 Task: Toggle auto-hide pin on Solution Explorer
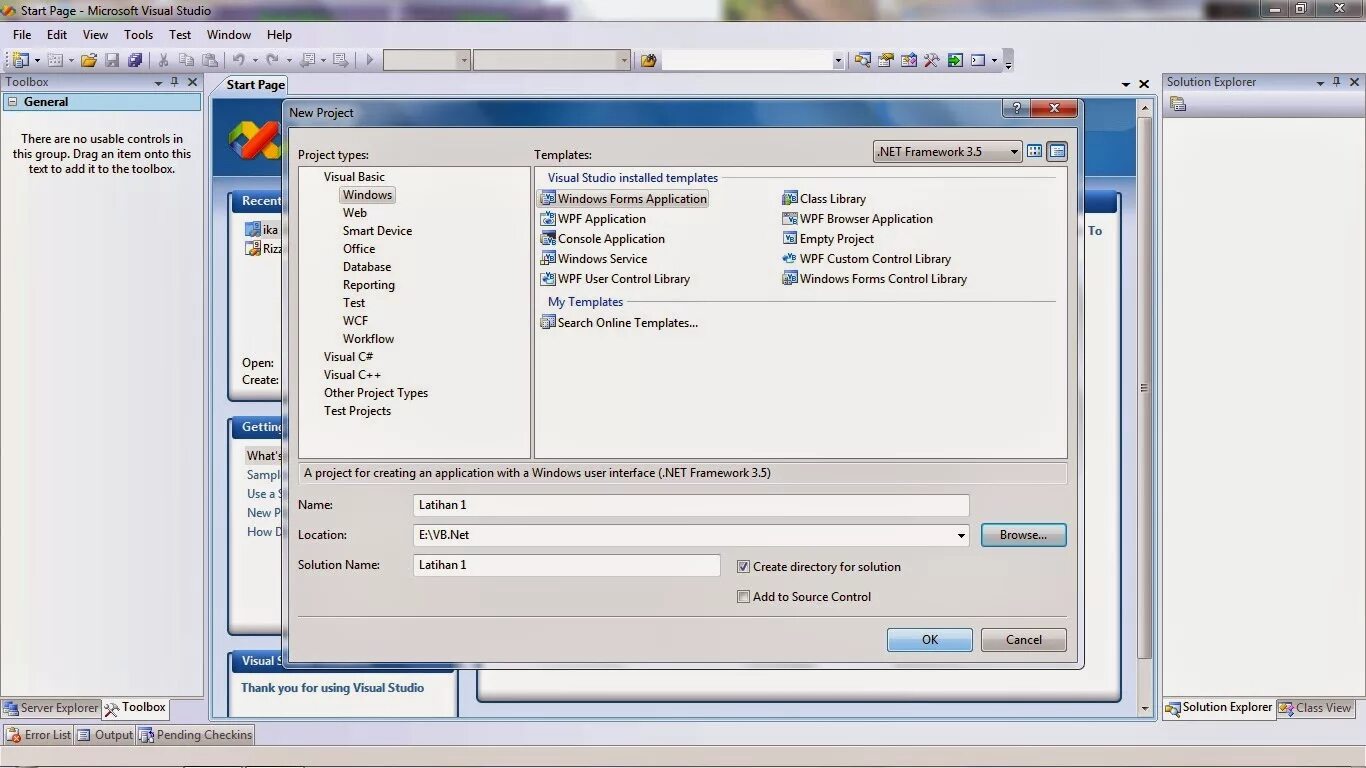(x=1337, y=82)
